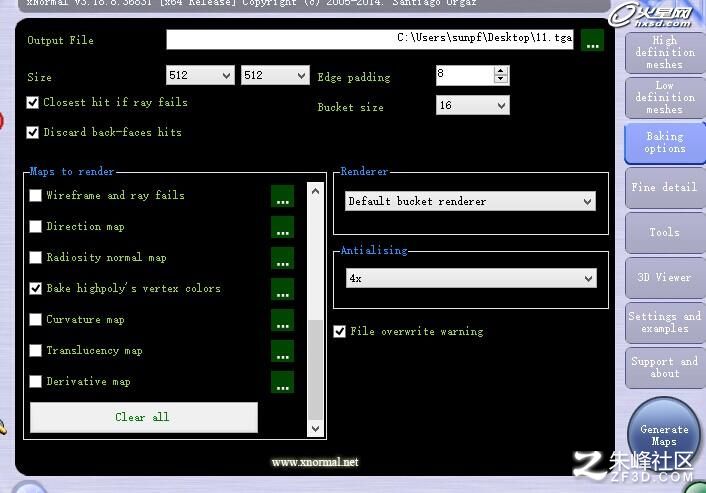Uncheck Bake highpoly's vertex colors

(x=35, y=289)
